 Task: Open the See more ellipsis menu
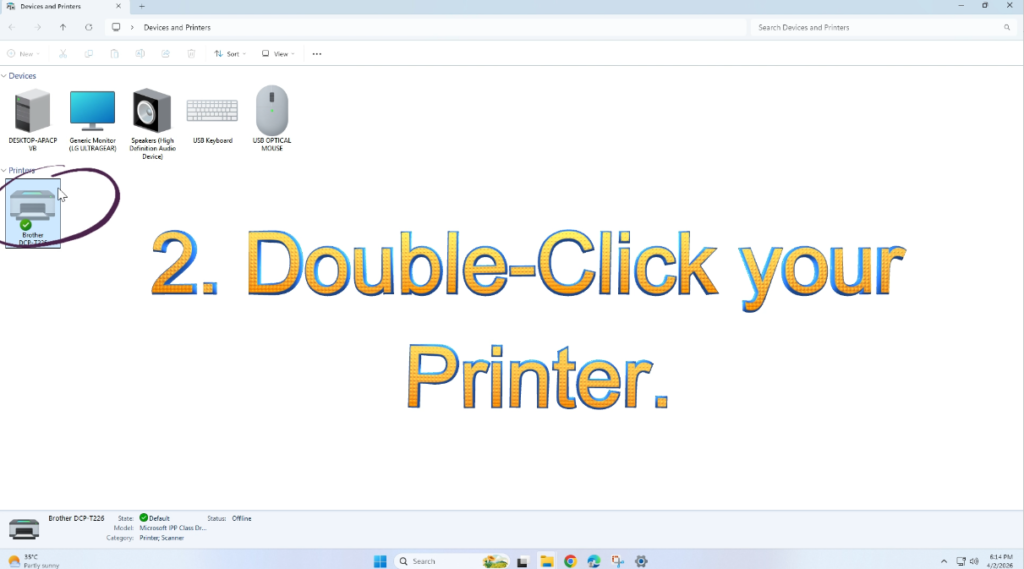click(317, 54)
